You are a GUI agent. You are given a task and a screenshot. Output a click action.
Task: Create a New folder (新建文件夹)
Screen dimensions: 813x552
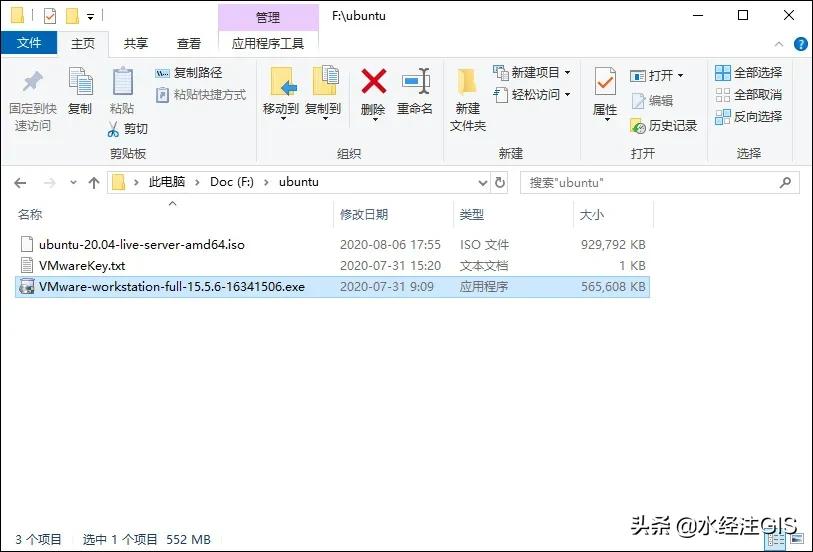pos(468,100)
